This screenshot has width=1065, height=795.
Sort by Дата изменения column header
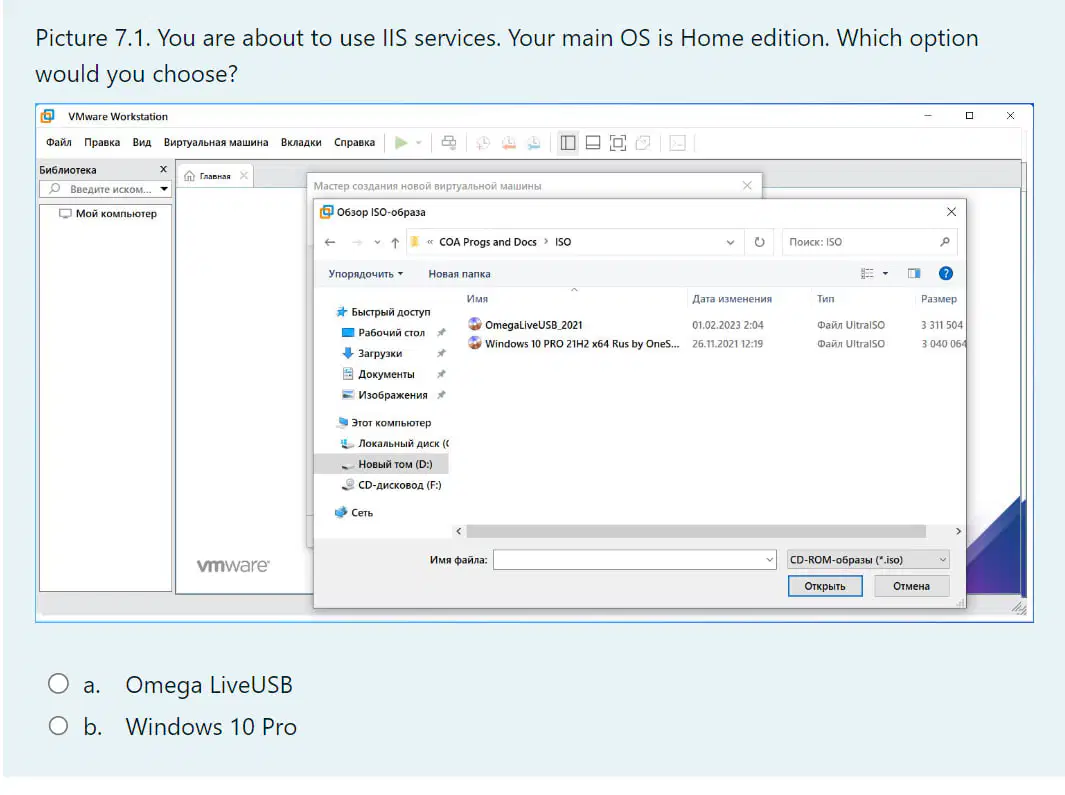point(732,298)
